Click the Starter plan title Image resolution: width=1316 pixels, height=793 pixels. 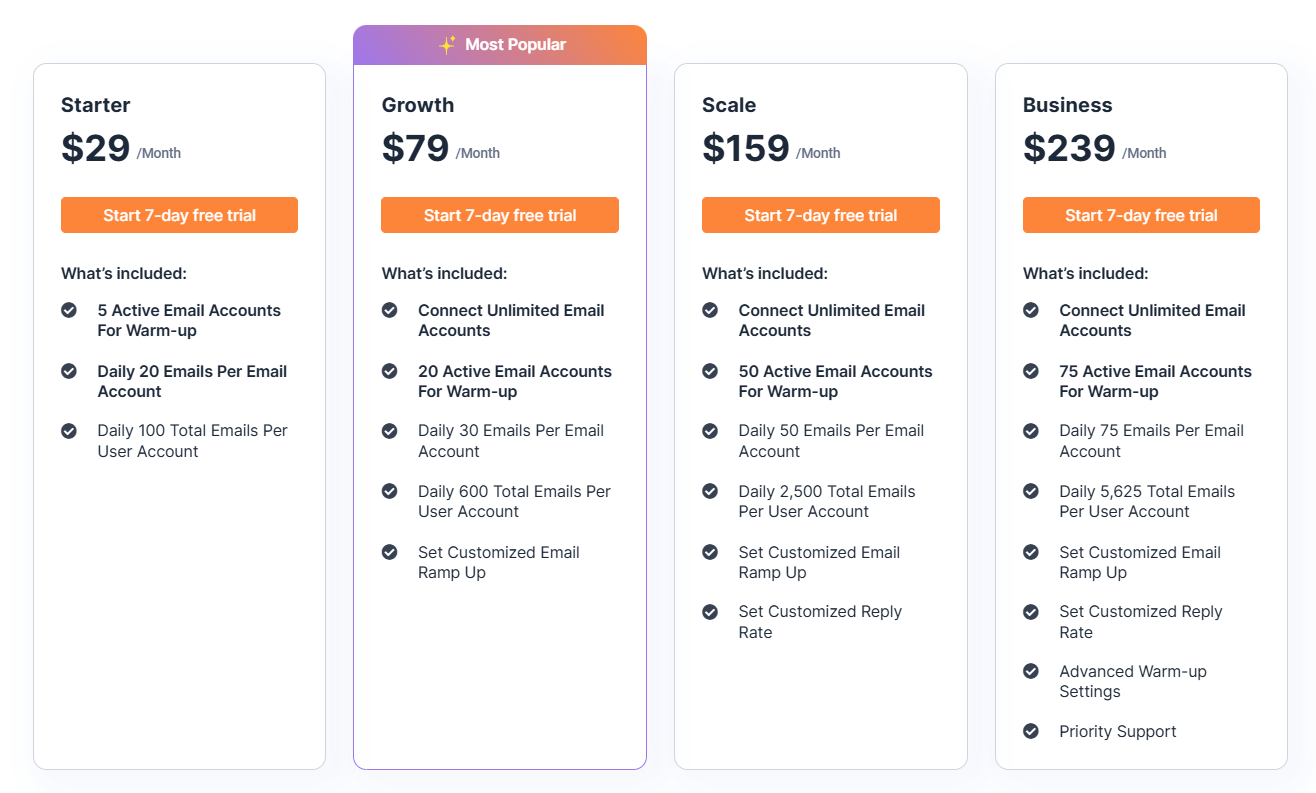pyautogui.click(x=96, y=105)
